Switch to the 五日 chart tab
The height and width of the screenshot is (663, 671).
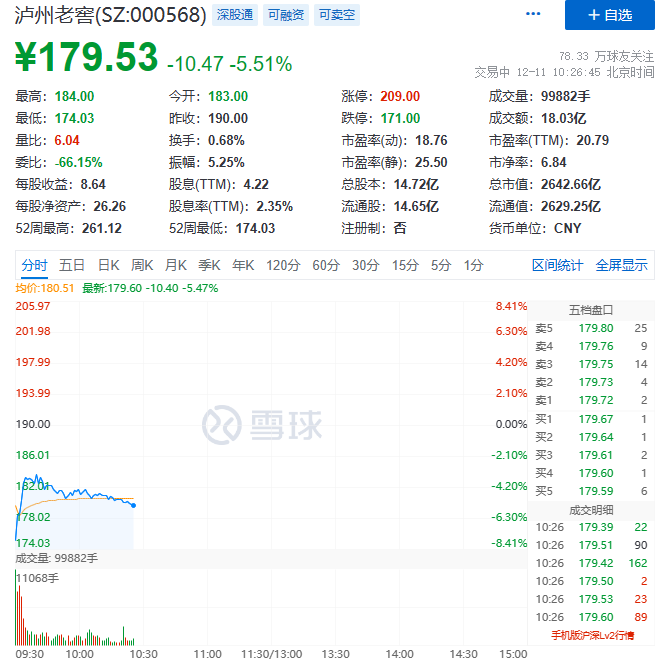(71, 265)
